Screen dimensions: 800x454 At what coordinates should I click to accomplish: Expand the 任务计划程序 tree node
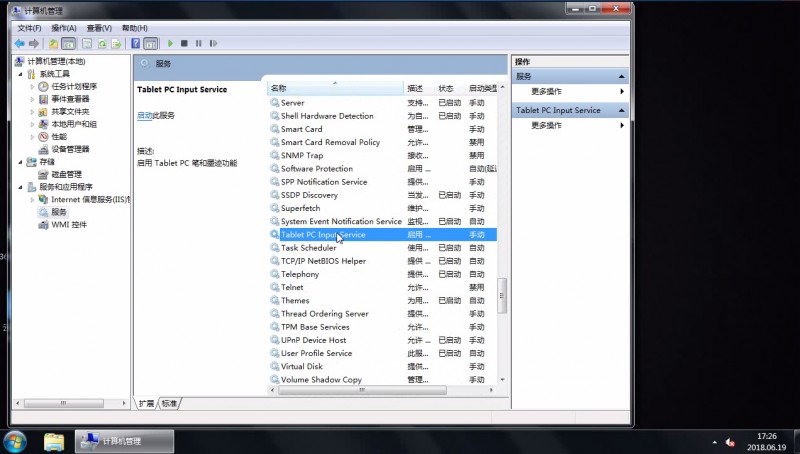[x=32, y=87]
